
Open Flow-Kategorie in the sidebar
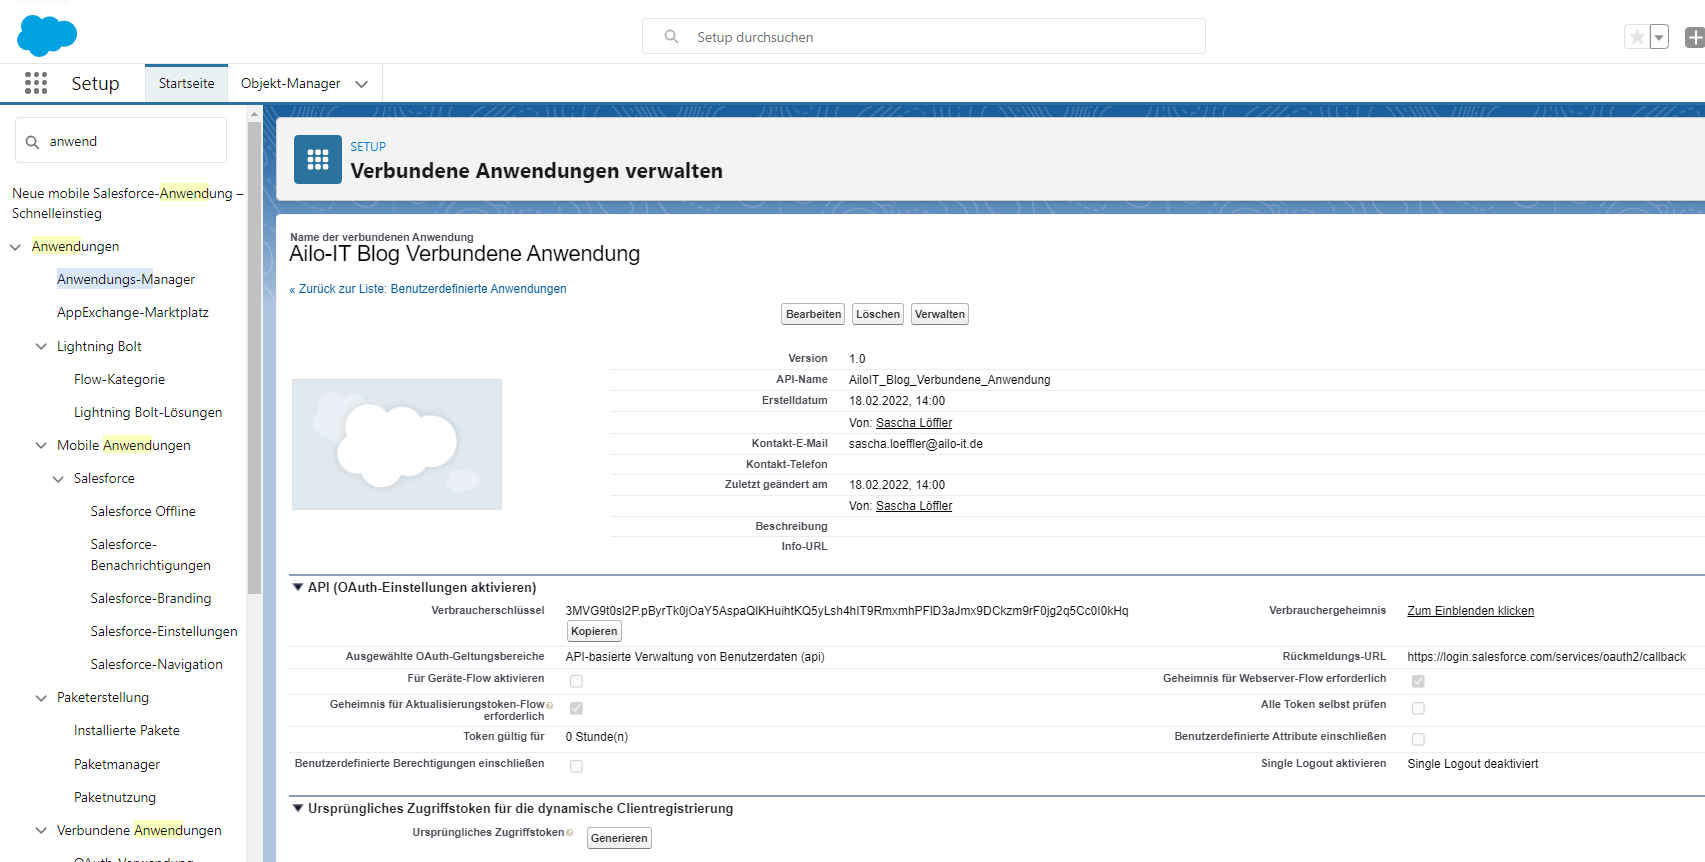pos(119,380)
